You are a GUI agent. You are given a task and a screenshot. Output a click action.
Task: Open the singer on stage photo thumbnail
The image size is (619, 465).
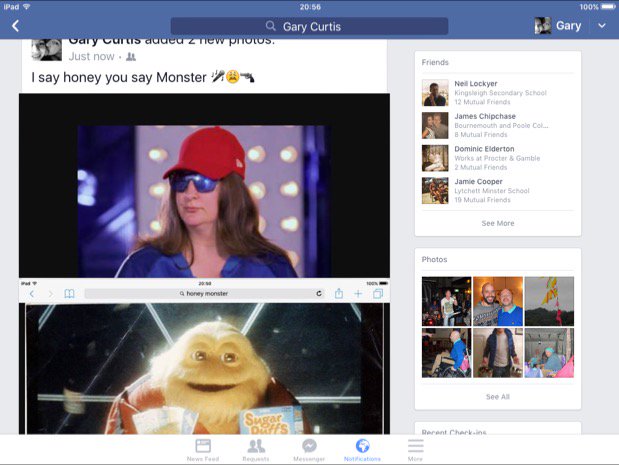coord(446,301)
